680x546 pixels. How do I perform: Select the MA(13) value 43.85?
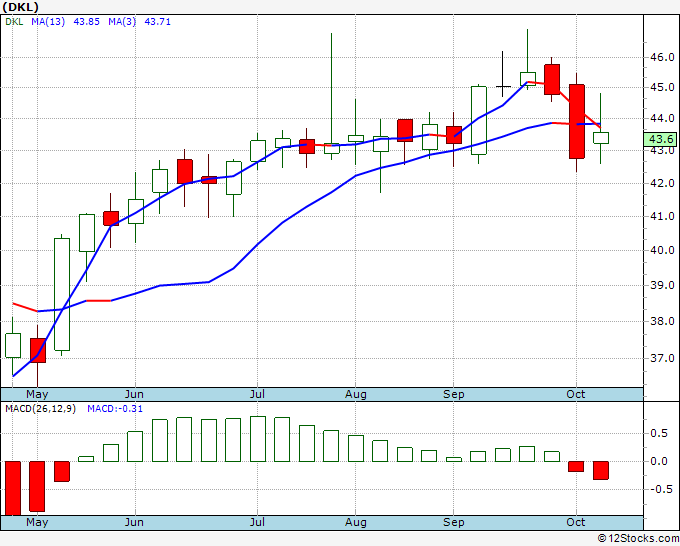[87, 22]
